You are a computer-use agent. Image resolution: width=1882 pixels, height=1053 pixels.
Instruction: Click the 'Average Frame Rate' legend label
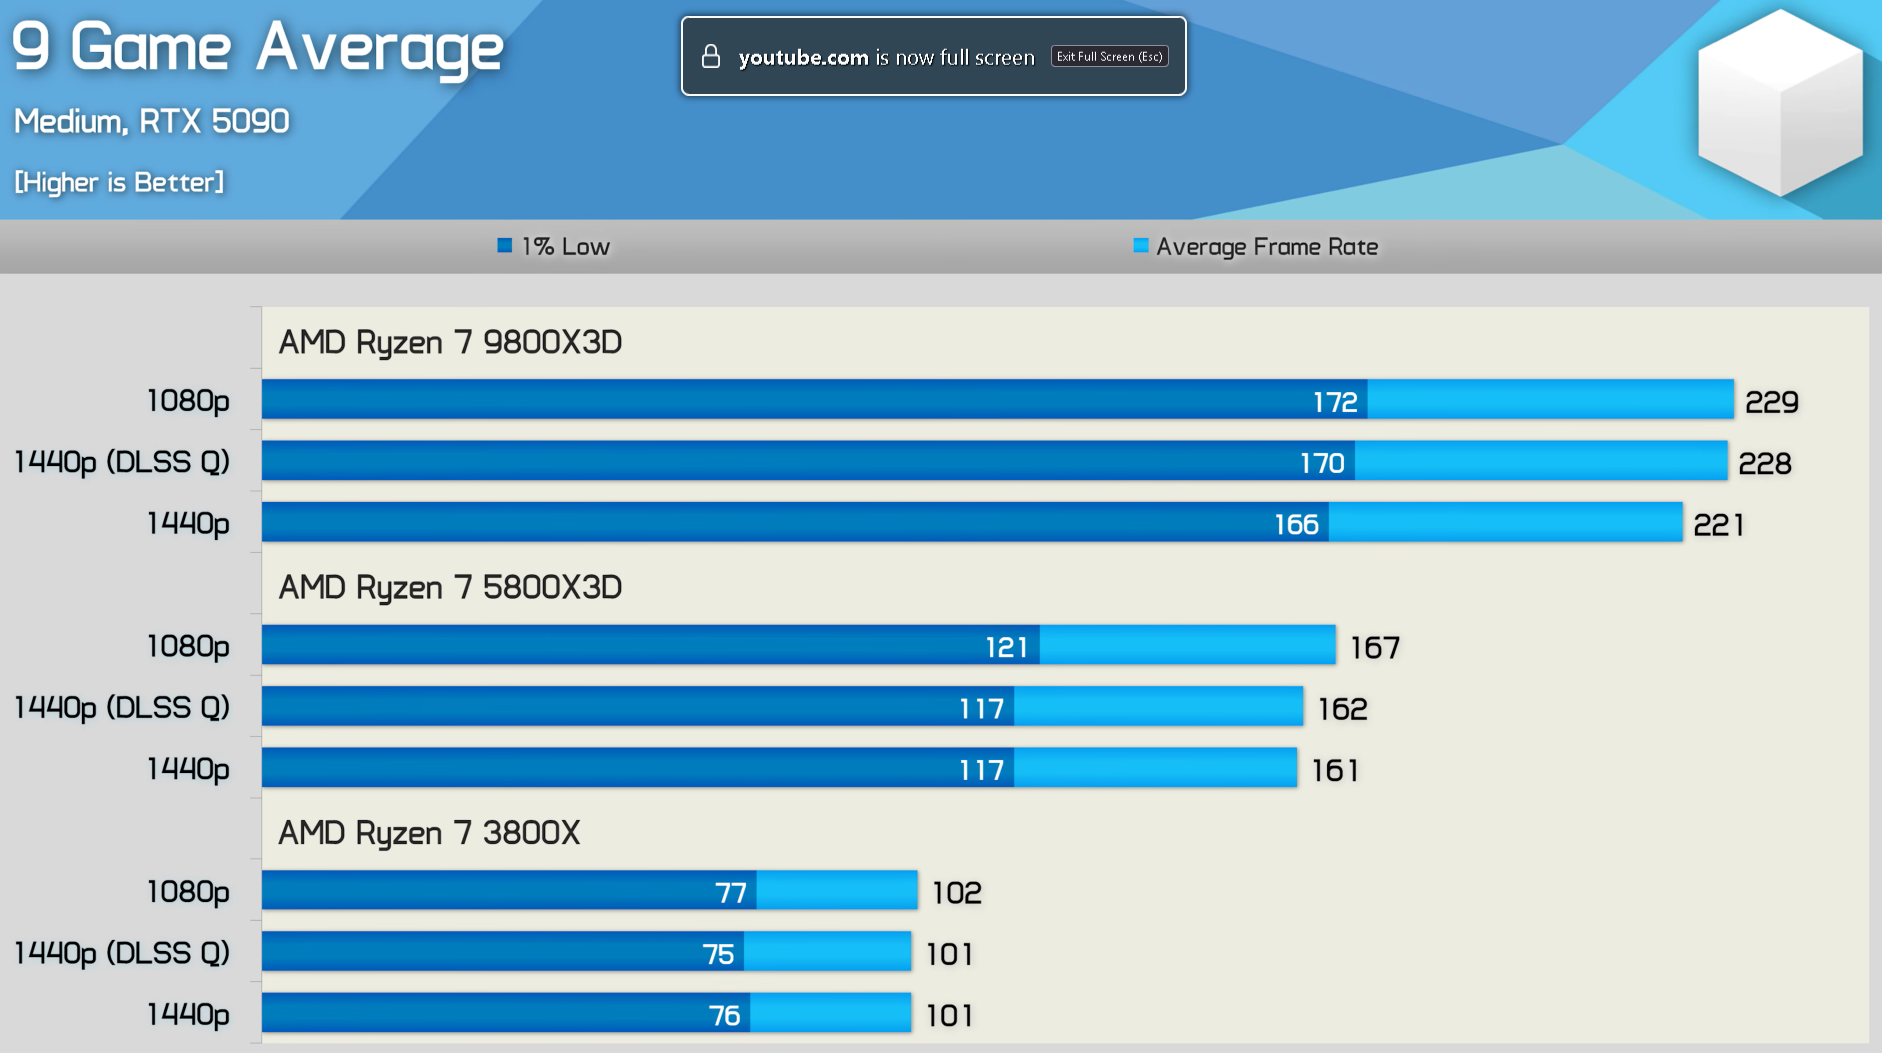pos(1267,247)
